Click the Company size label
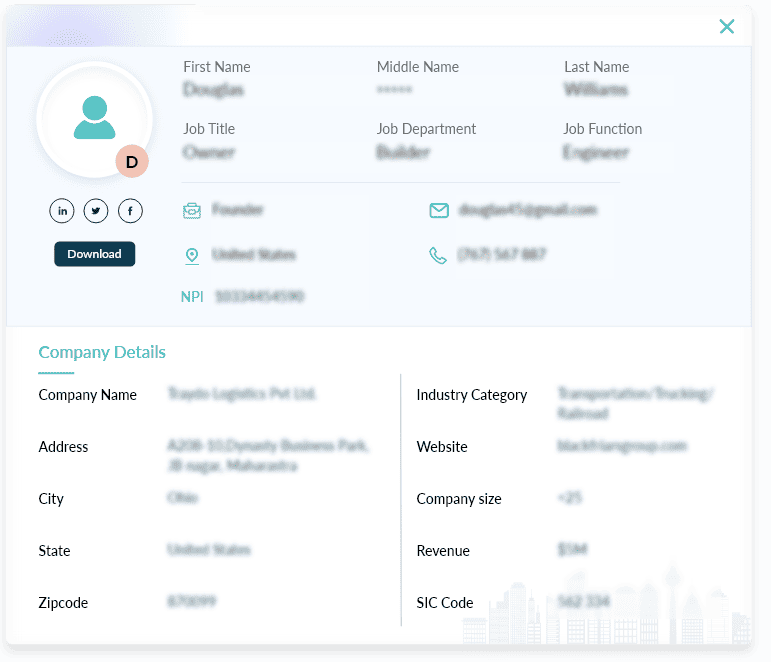The height and width of the screenshot is (662, 771). 459,499
